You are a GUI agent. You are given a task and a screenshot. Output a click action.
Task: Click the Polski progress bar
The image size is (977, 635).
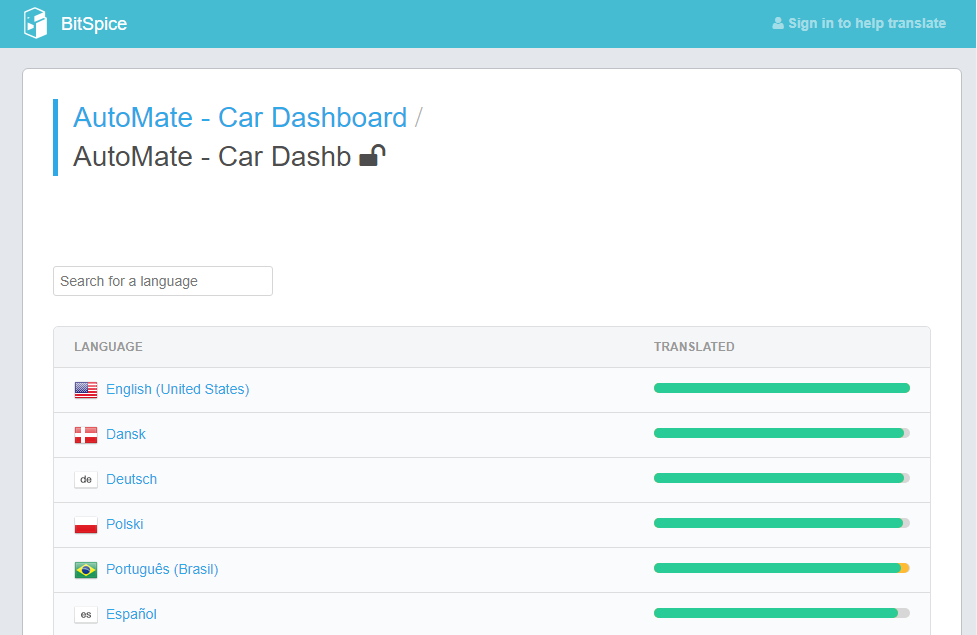782,523
